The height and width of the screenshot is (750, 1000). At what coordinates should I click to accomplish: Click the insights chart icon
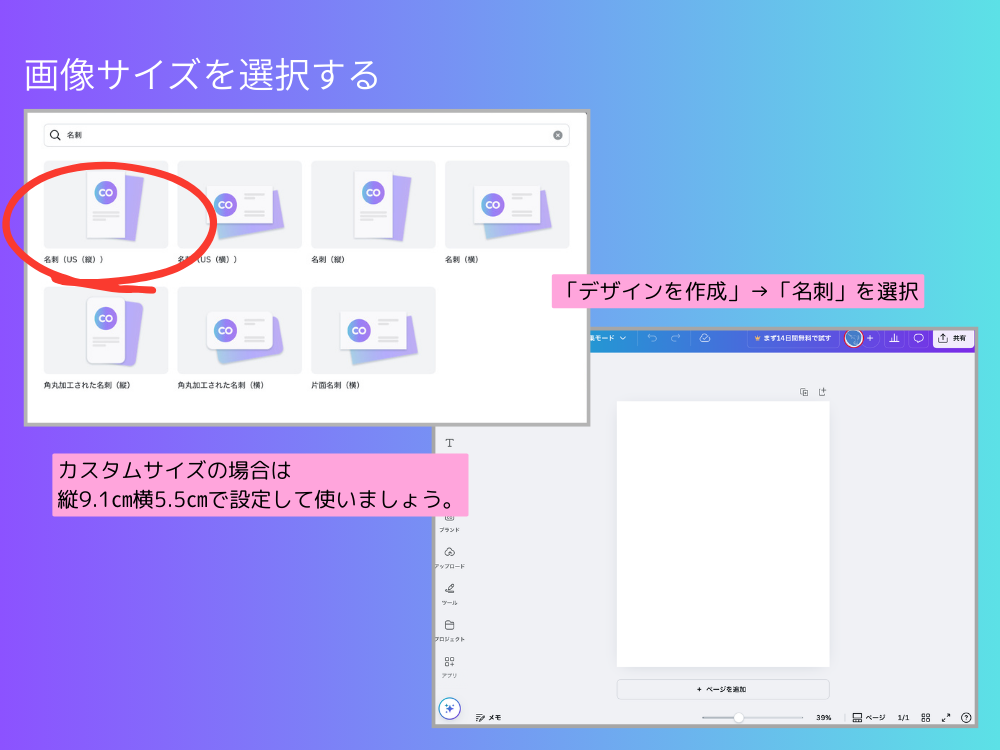pos(893,339)
